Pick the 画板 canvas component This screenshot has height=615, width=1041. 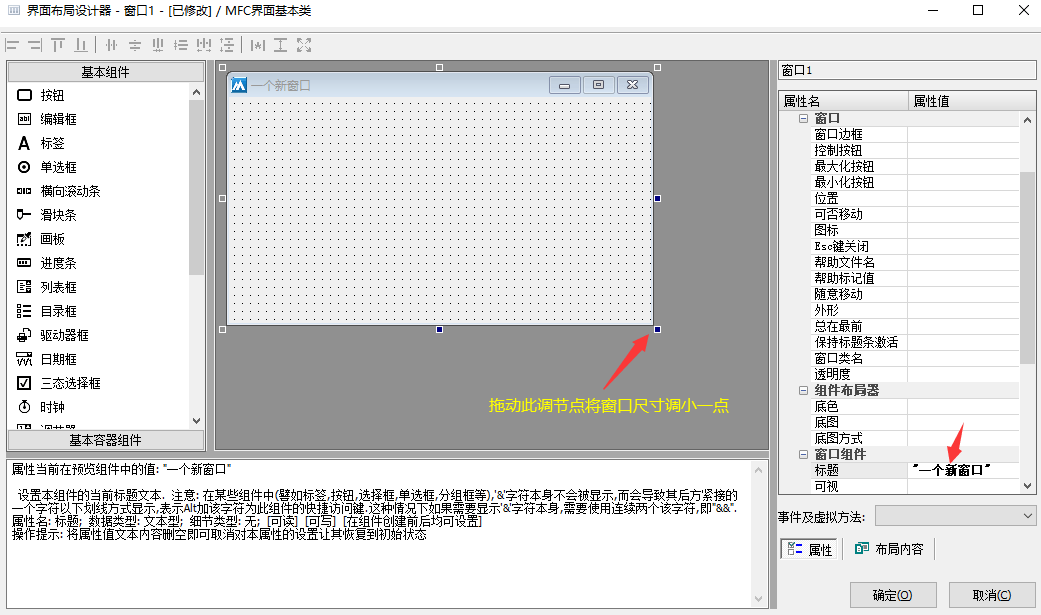[52, 239]
